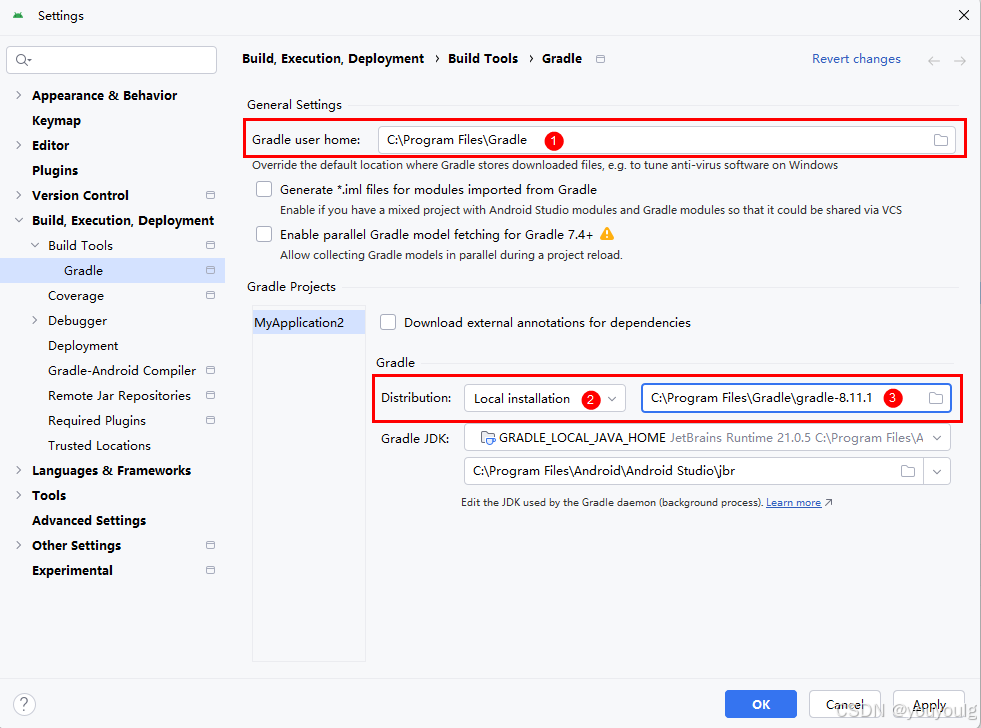Screen dimensions: 981x728
Task: Click OK to confirm settings
Action: point(761,704)
